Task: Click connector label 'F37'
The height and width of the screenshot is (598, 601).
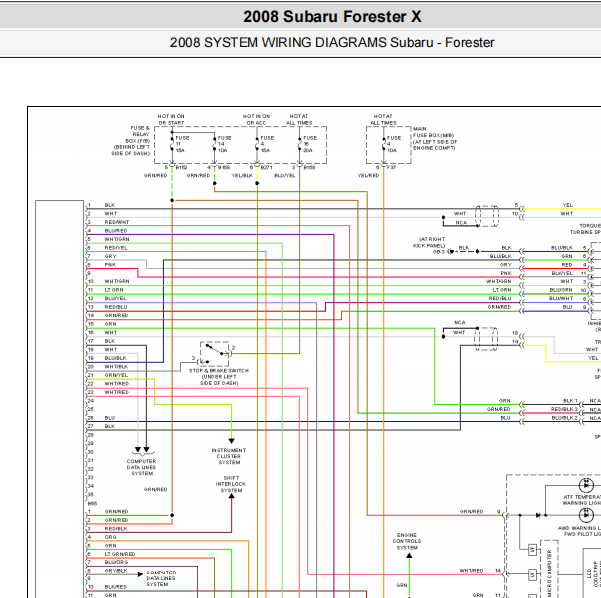Action: [x=391, y=168]
